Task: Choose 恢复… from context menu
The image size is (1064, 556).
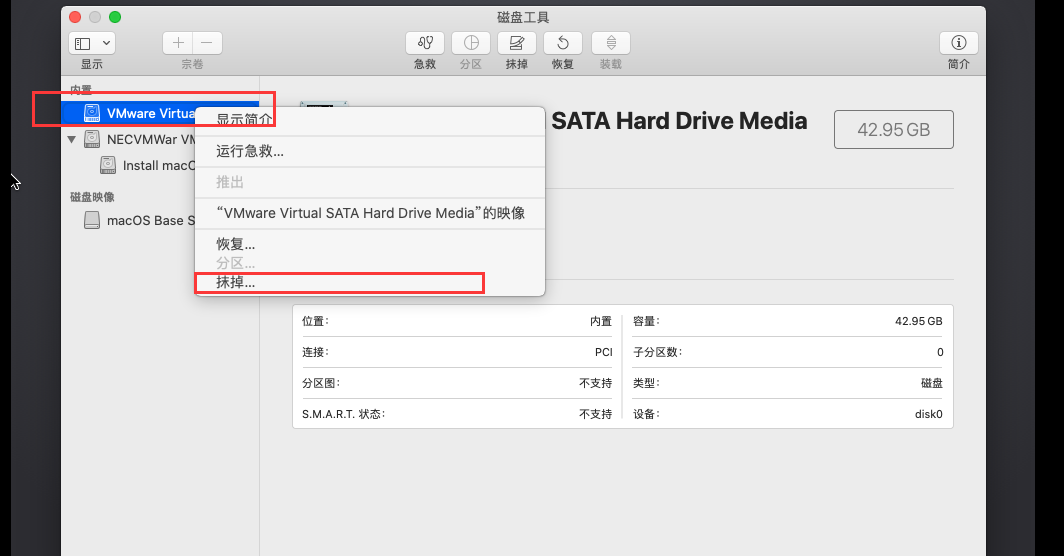Action: (x=370, y=244)
